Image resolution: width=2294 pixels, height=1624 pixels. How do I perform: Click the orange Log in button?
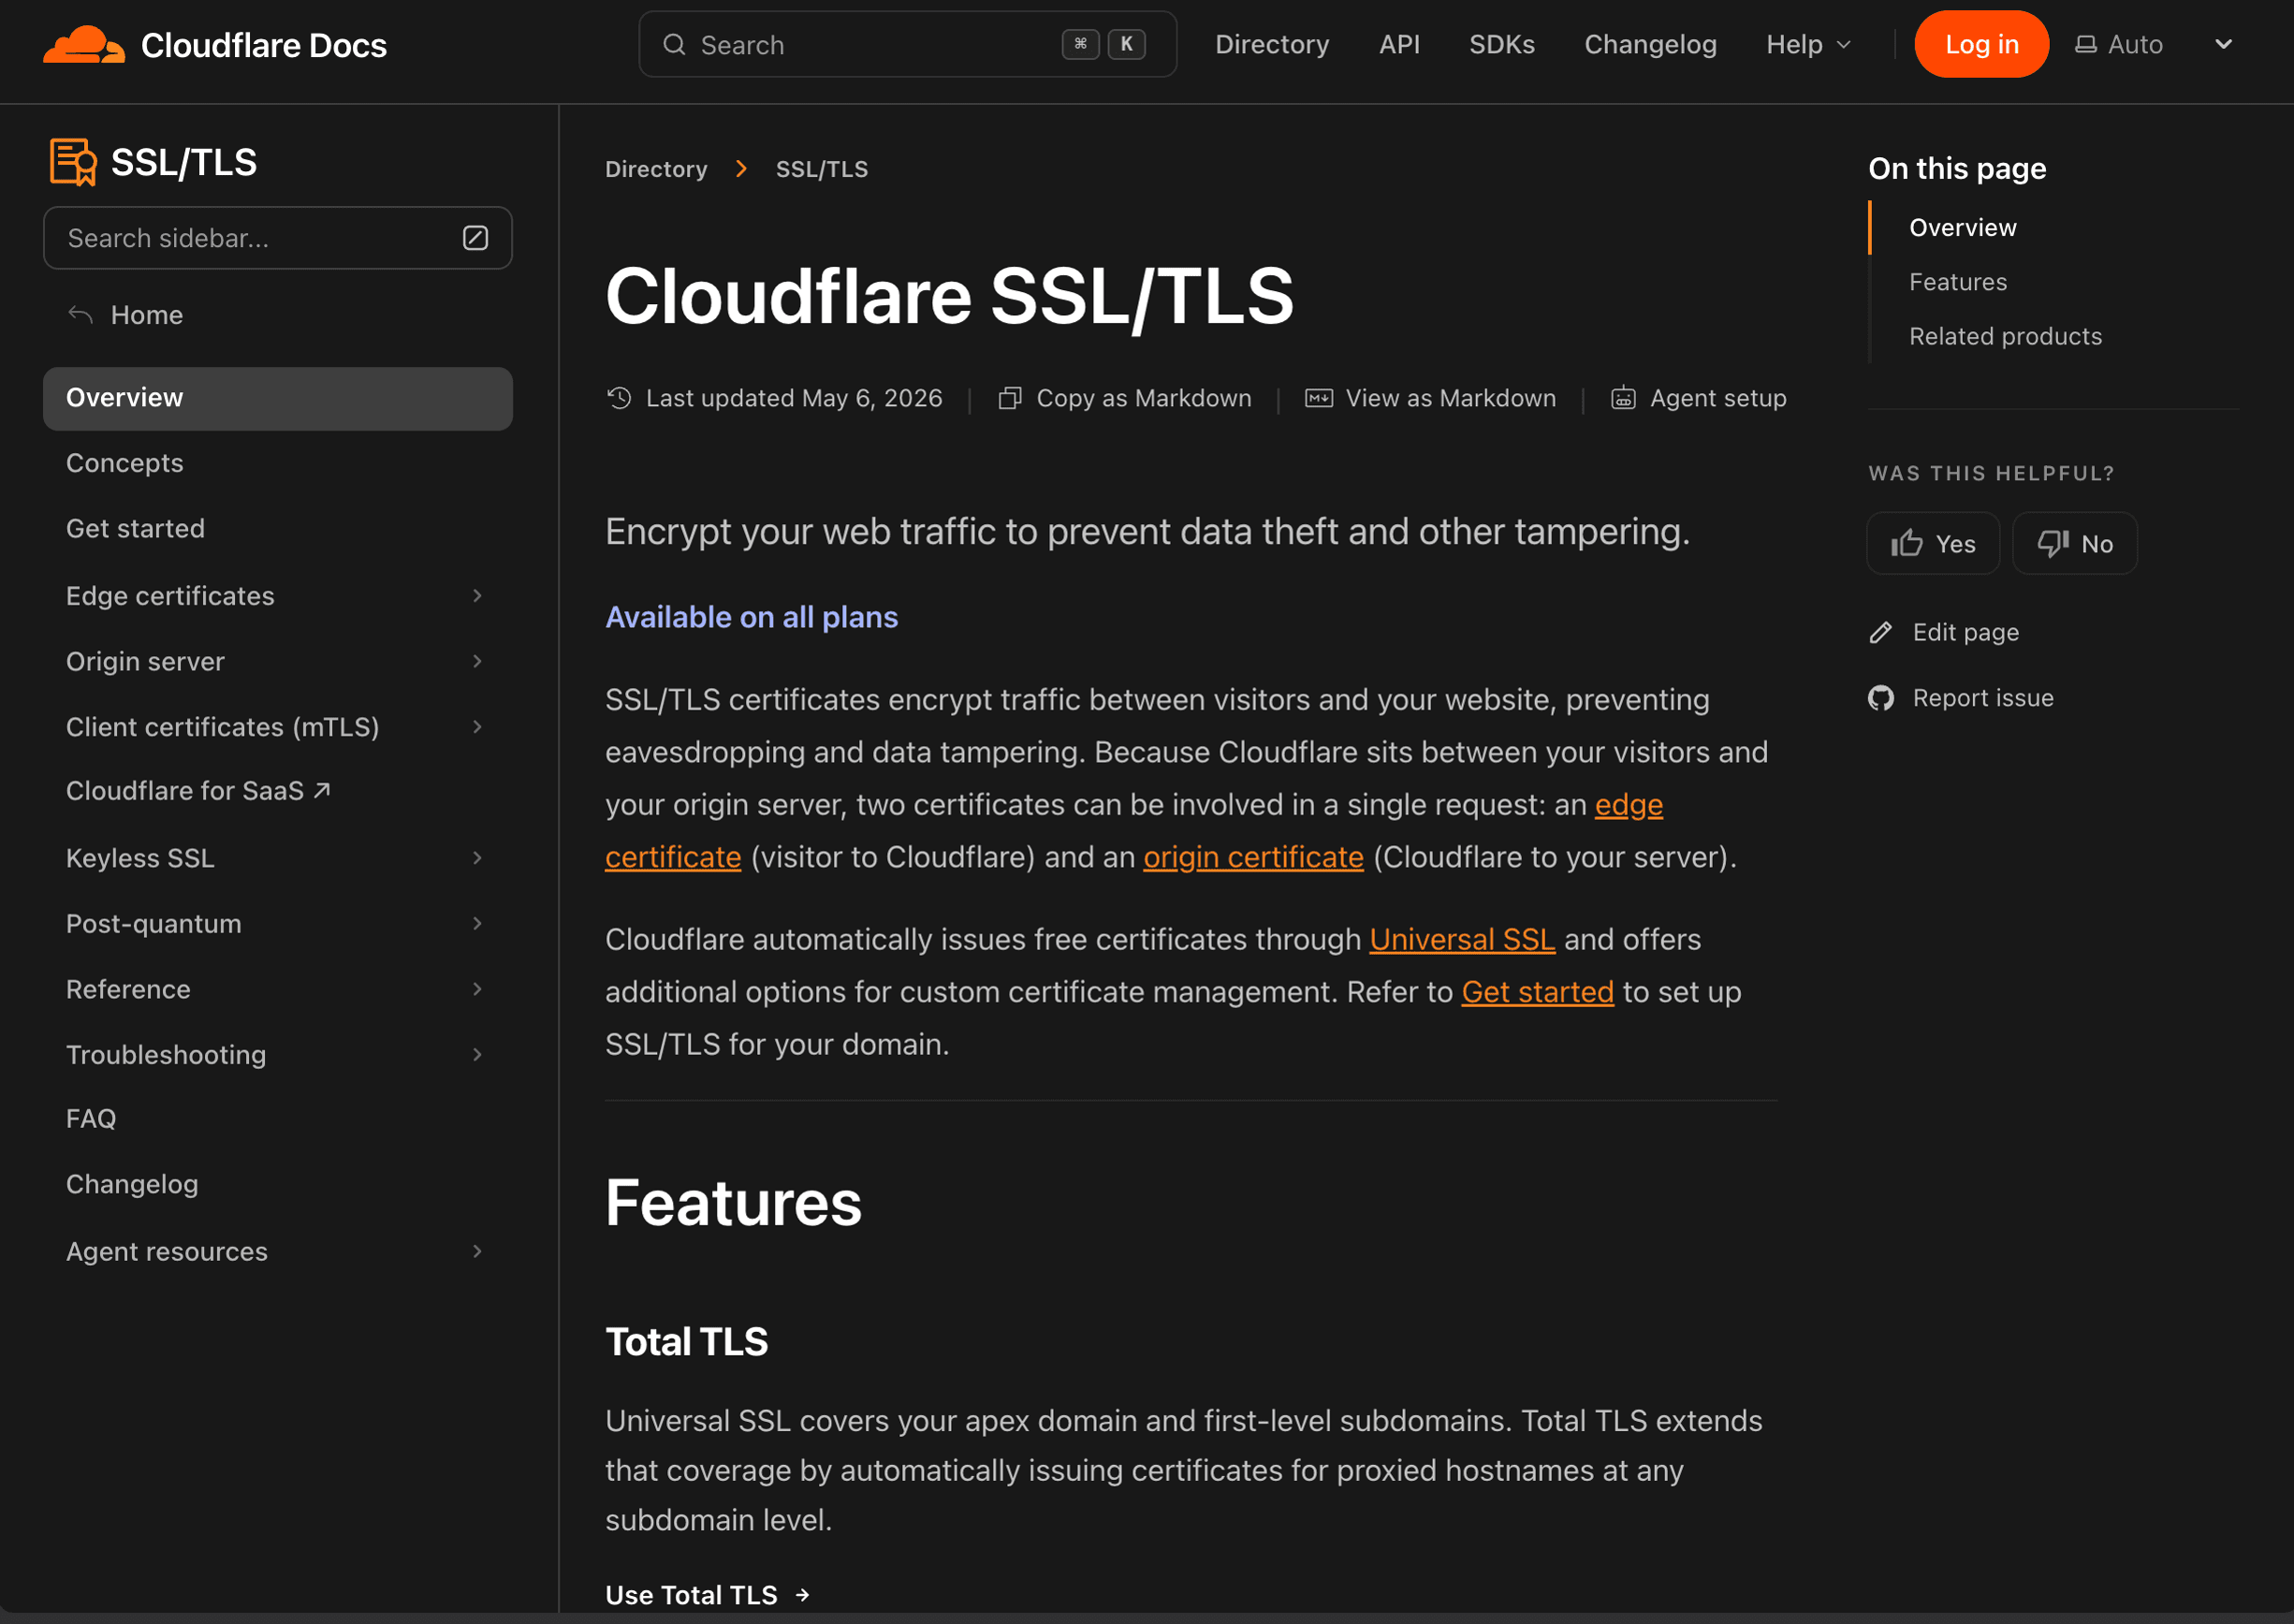coord(1981,45)
